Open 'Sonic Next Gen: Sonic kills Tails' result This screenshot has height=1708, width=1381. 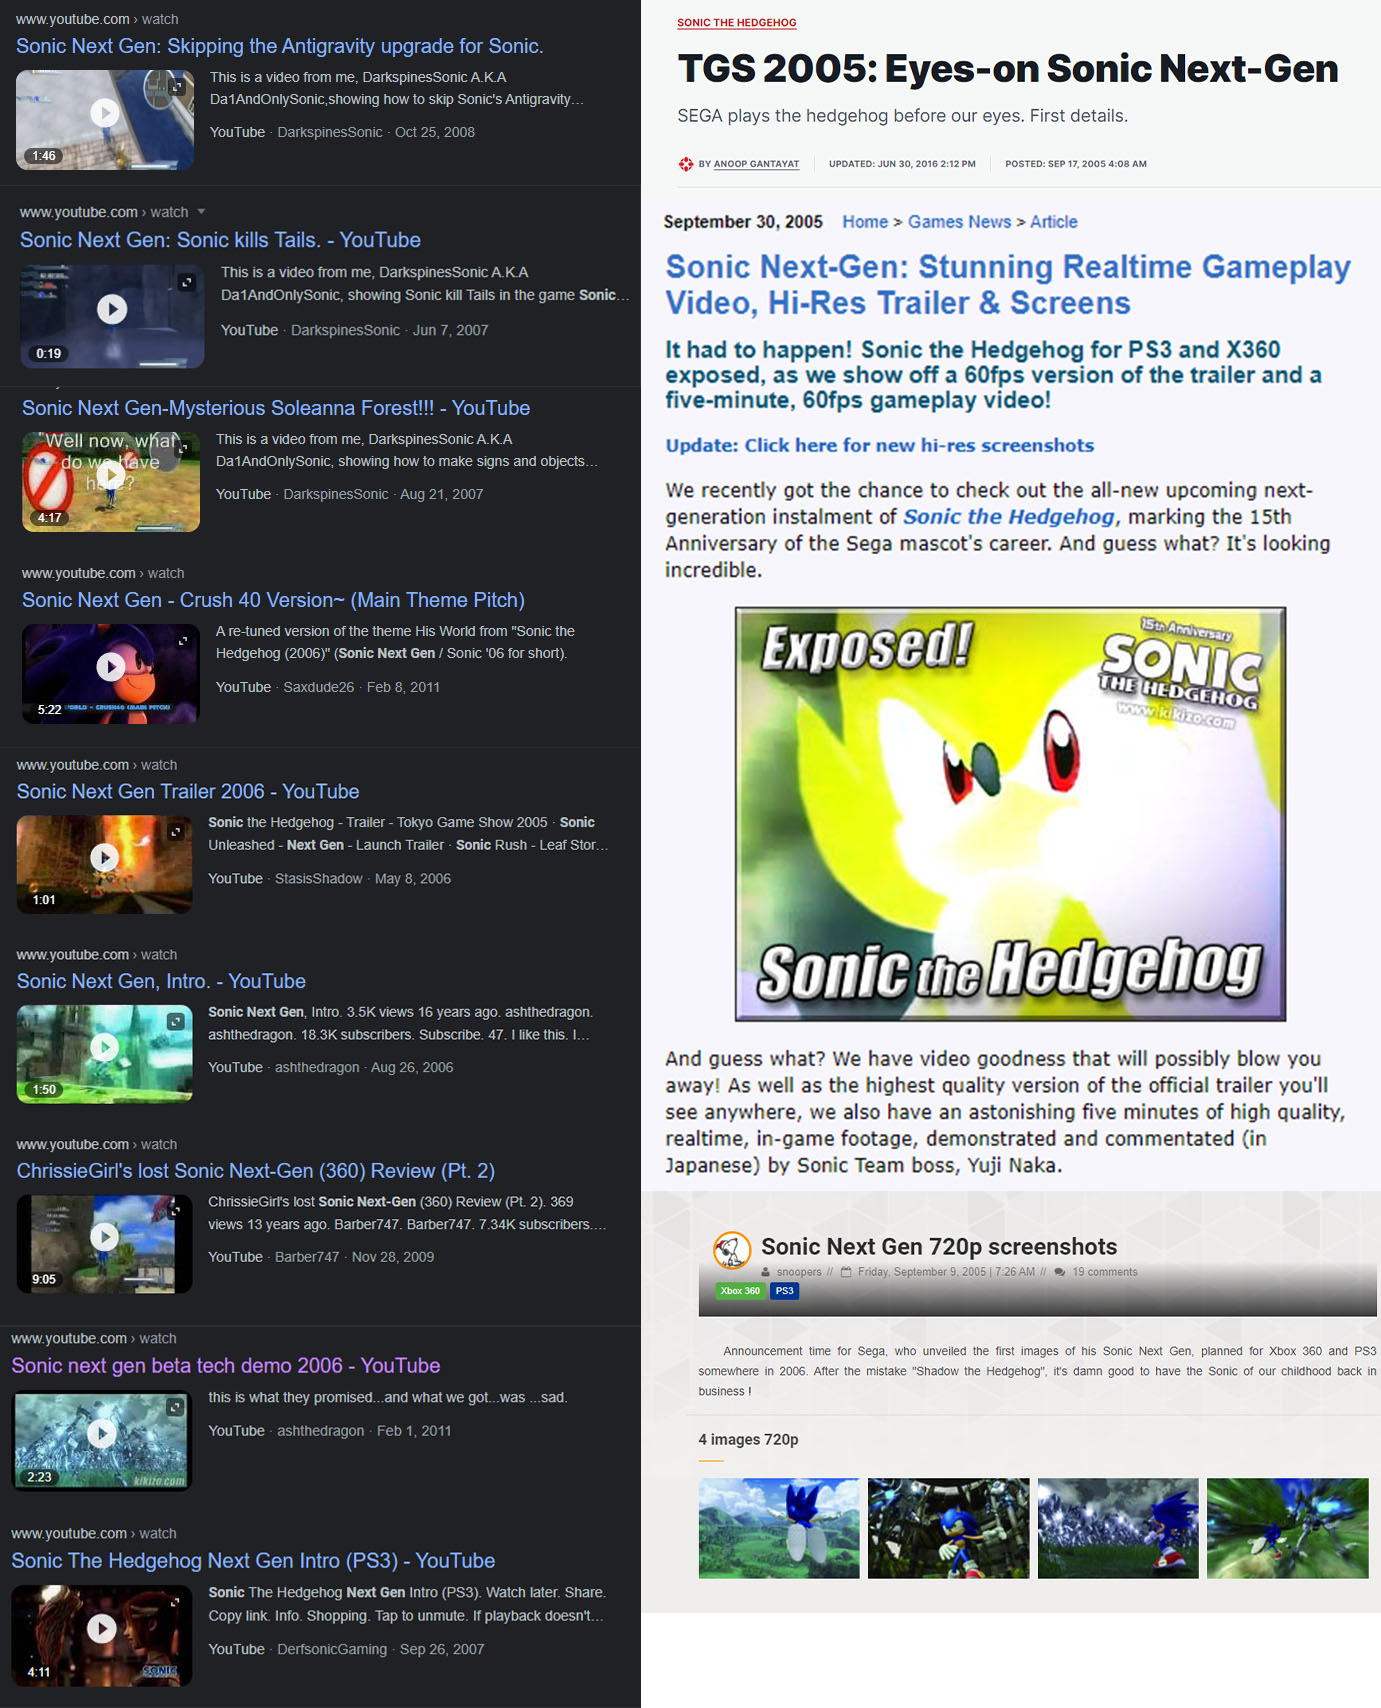pyautogui.click(x=220, y=240)
